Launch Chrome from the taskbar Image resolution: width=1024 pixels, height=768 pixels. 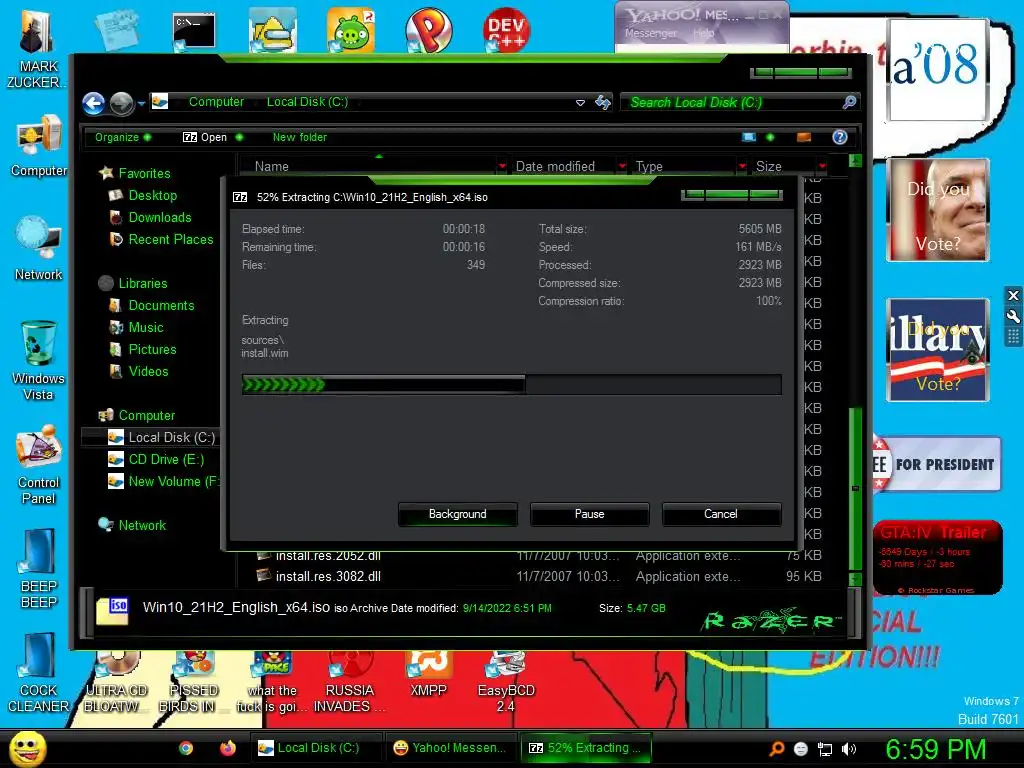pyautogui.click(x=186, y=748)
